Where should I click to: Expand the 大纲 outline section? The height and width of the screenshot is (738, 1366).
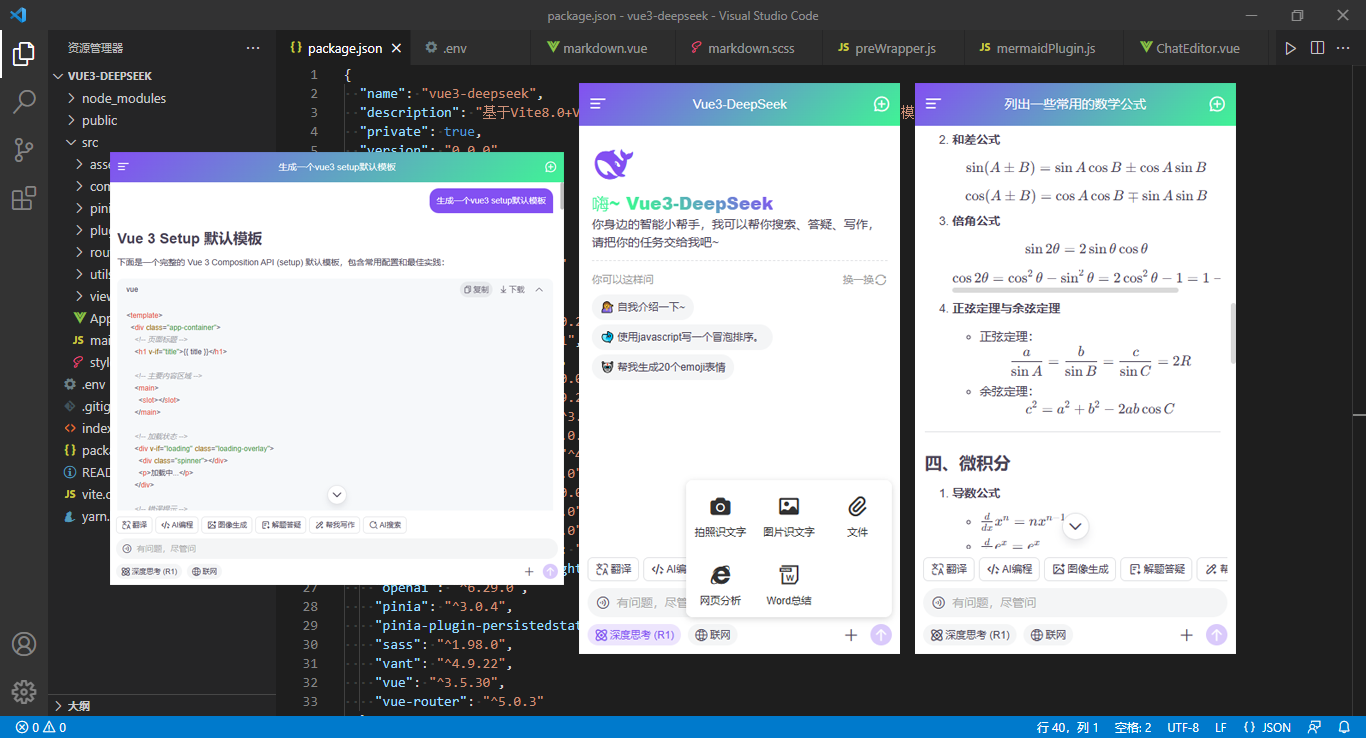162,705
